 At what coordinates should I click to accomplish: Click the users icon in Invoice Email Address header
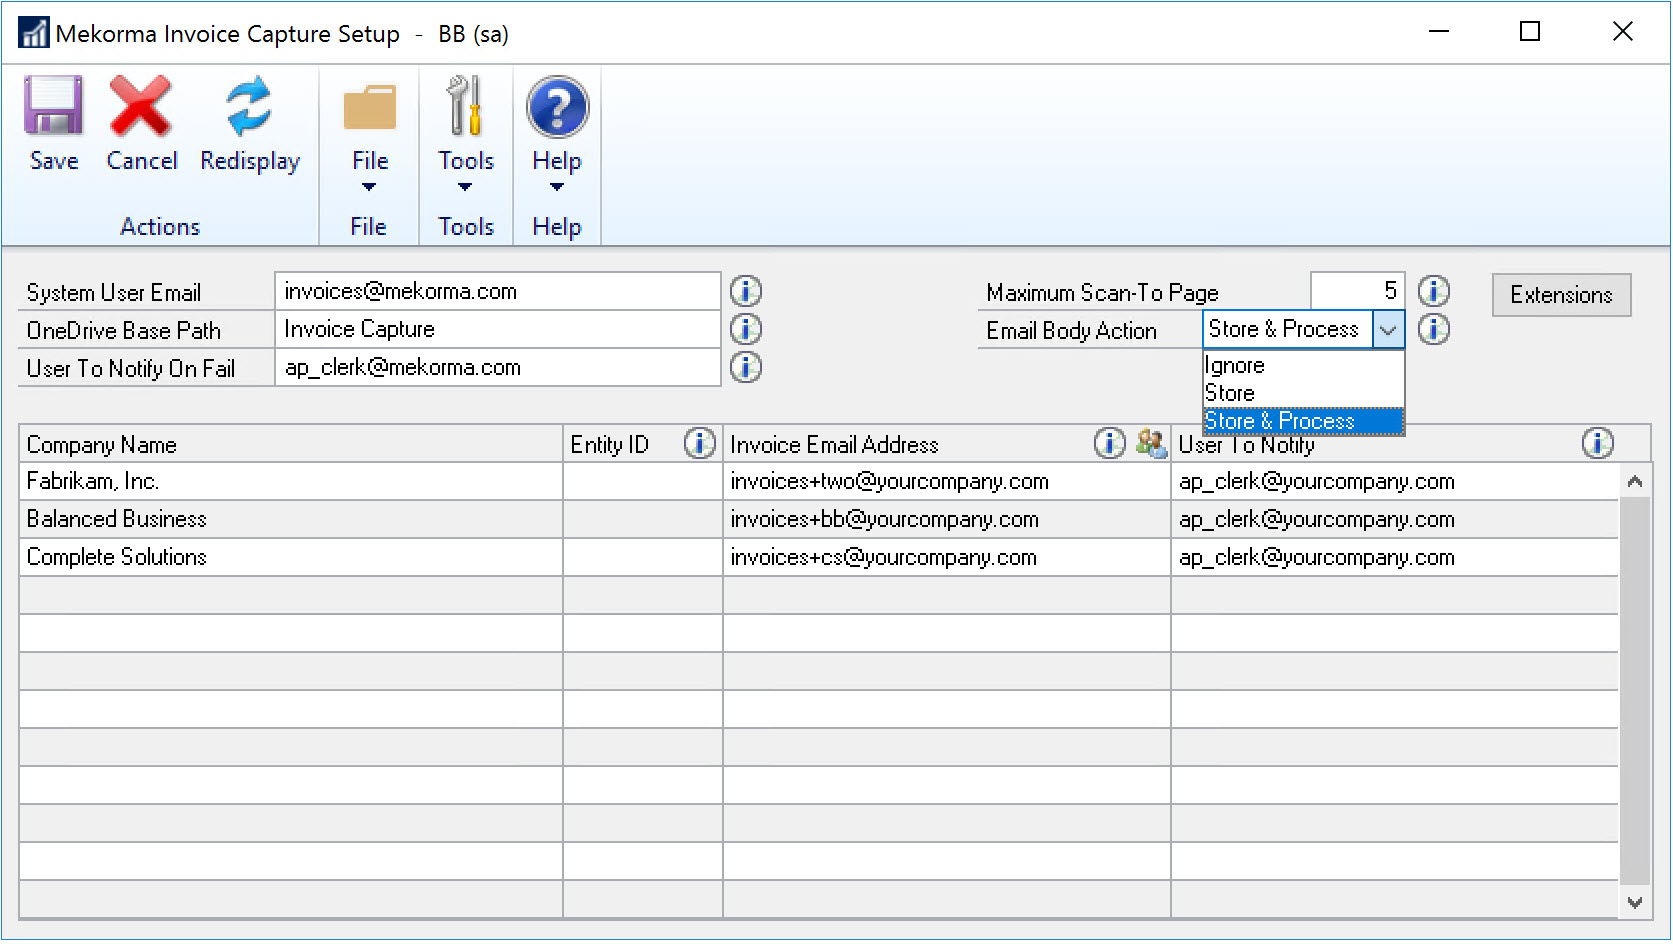pos(1151,443)
